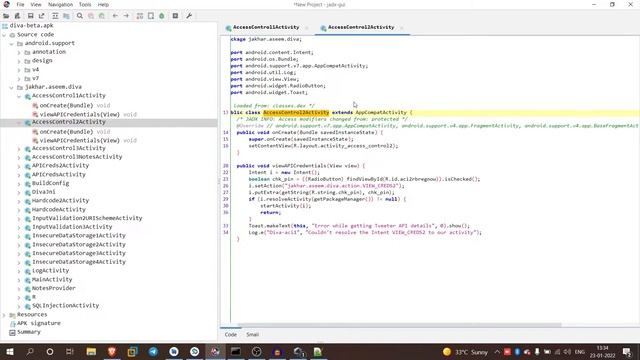Viewport: 640px width, 360px height.
Task: Select the APICreds2Activity class
Action: click(60, 166)
